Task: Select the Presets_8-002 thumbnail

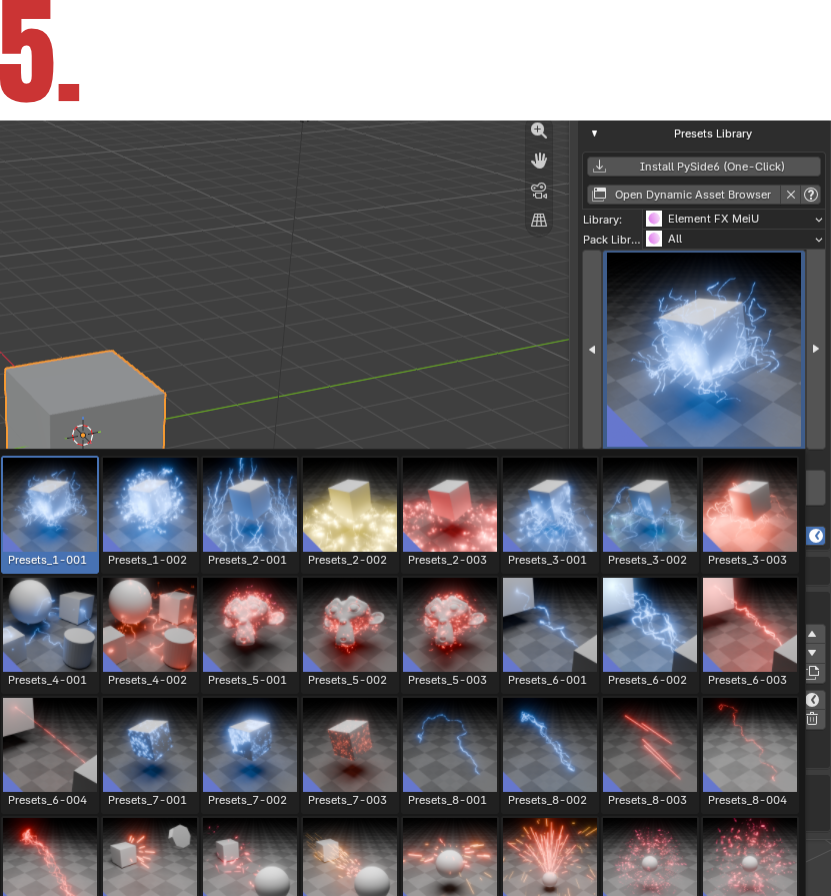Action: [550, 754]
